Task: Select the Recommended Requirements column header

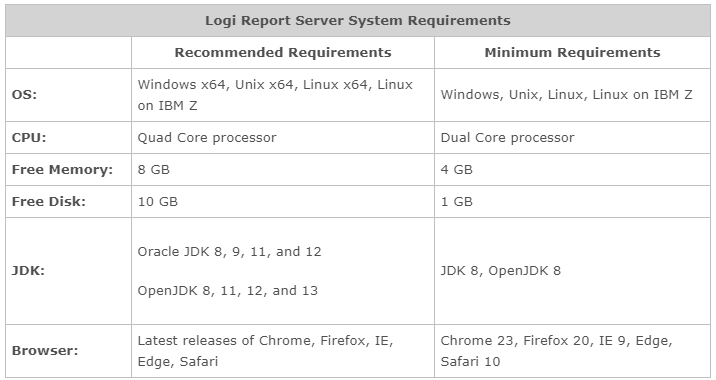Action: tap(283, 53)
